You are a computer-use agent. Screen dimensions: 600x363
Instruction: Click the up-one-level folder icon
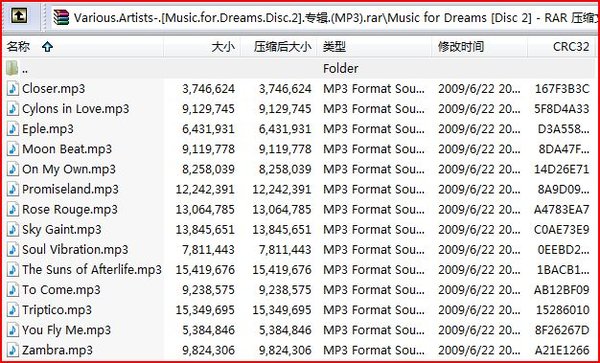[19, 16]
